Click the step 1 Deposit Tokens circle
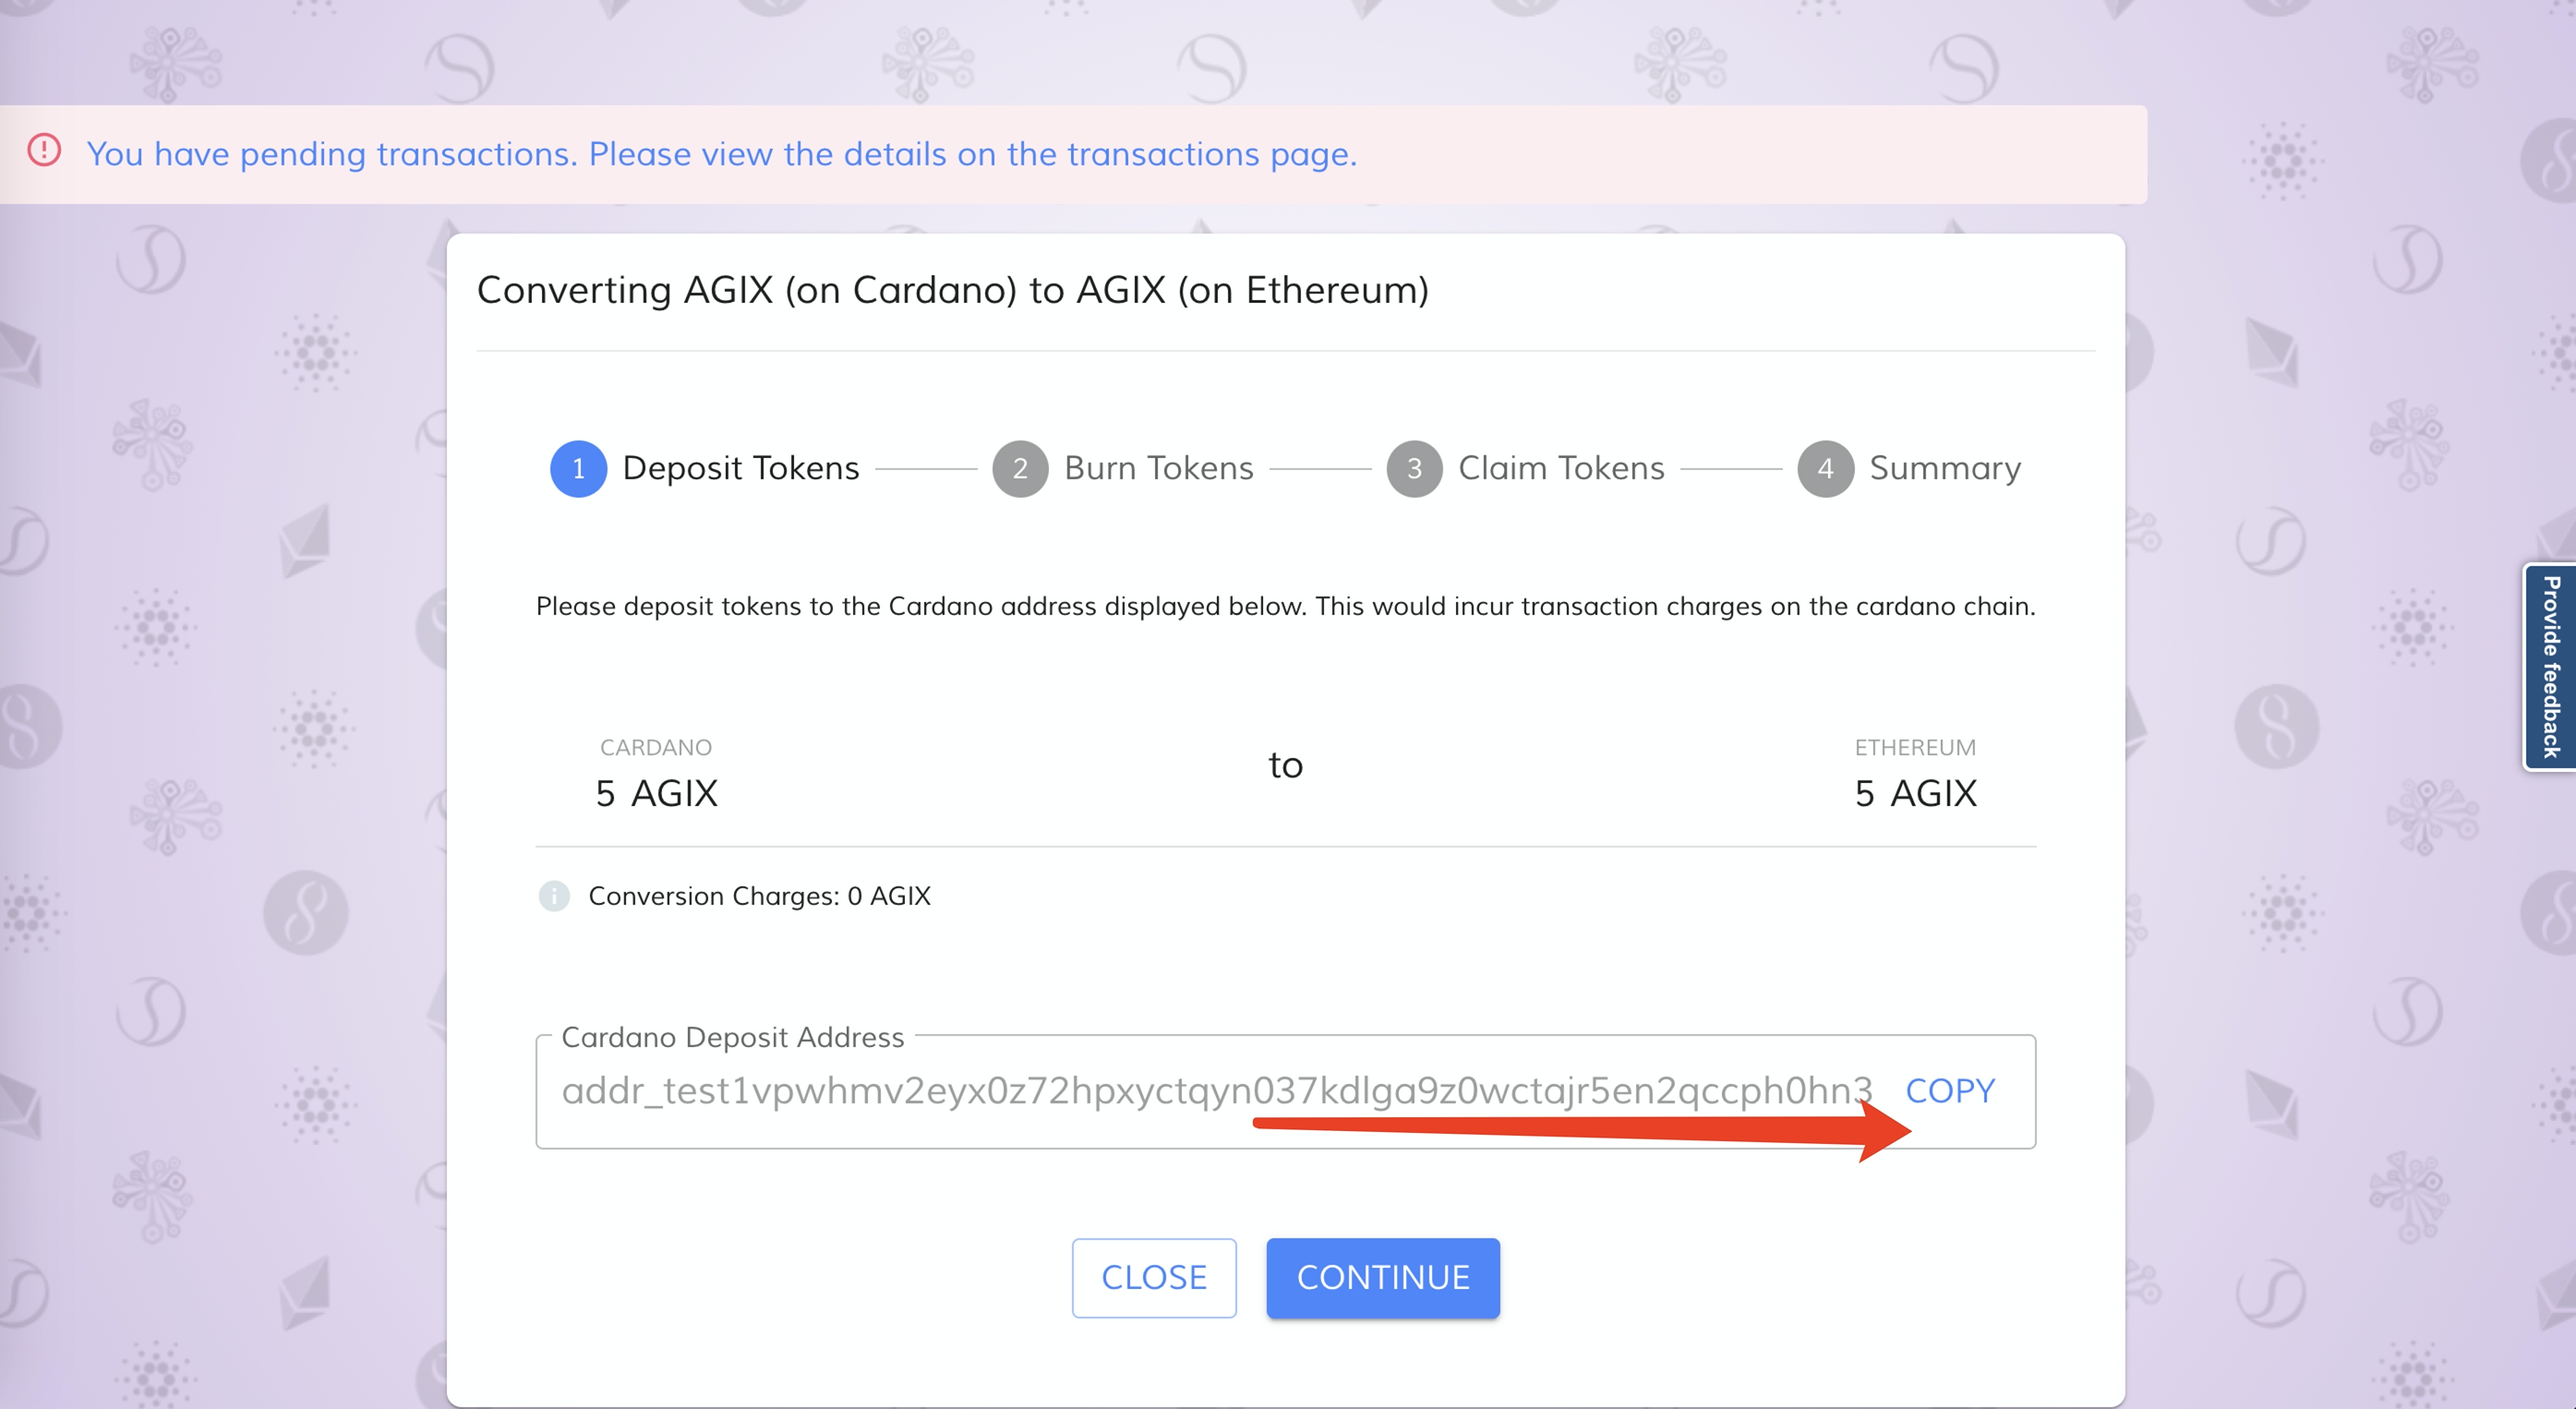The height and width of the screenshot is (1409, 2576). tap(578, 468)
